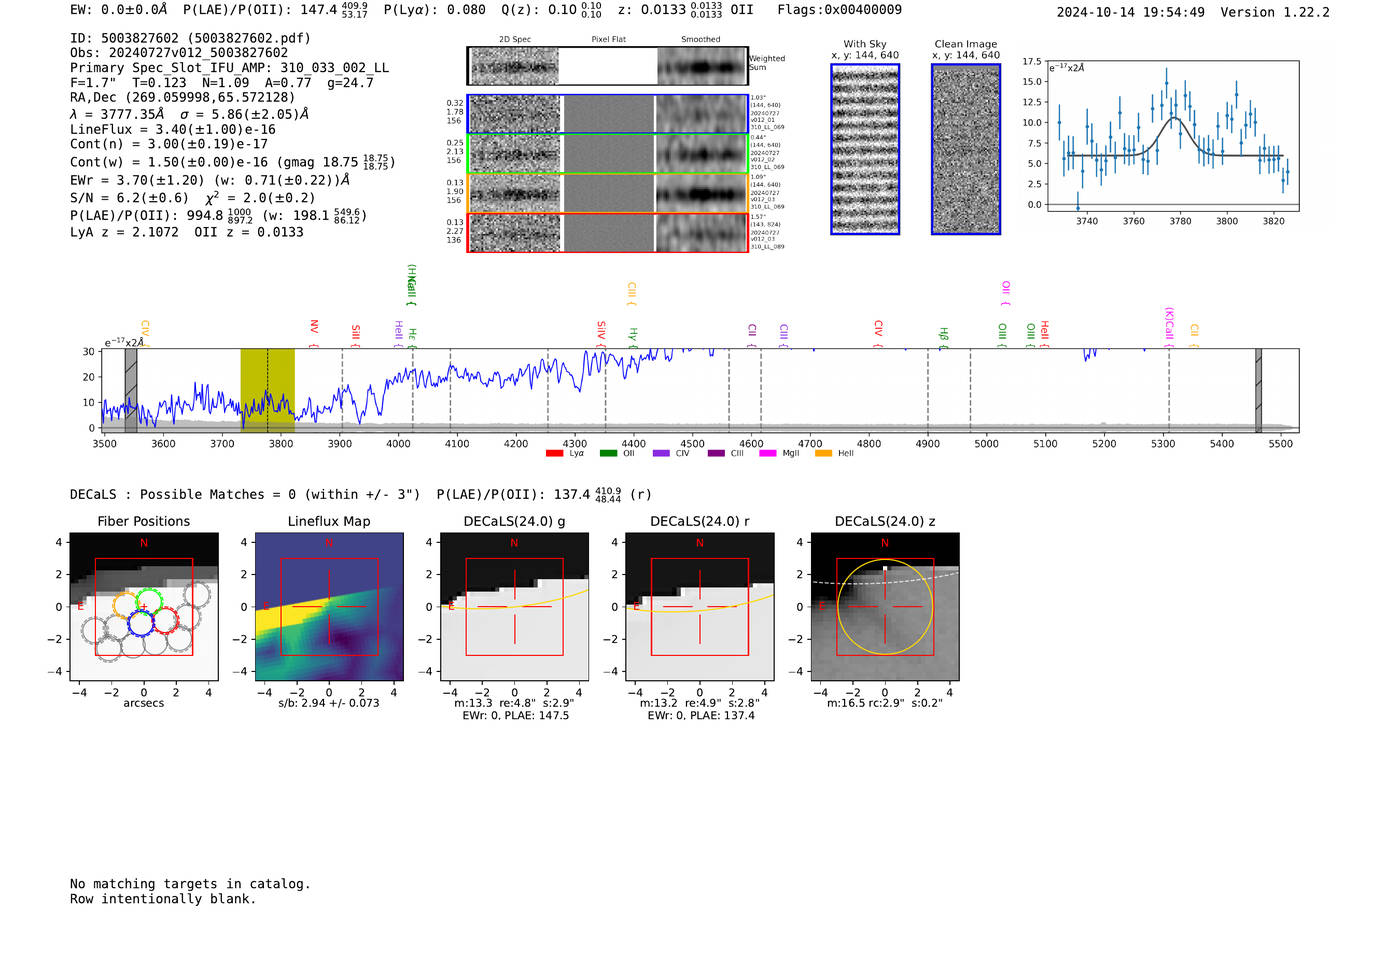1400x953 pixels.
Task: Click the orange fiber circle in Fiber Positions
Action: (x=126, y=604)
